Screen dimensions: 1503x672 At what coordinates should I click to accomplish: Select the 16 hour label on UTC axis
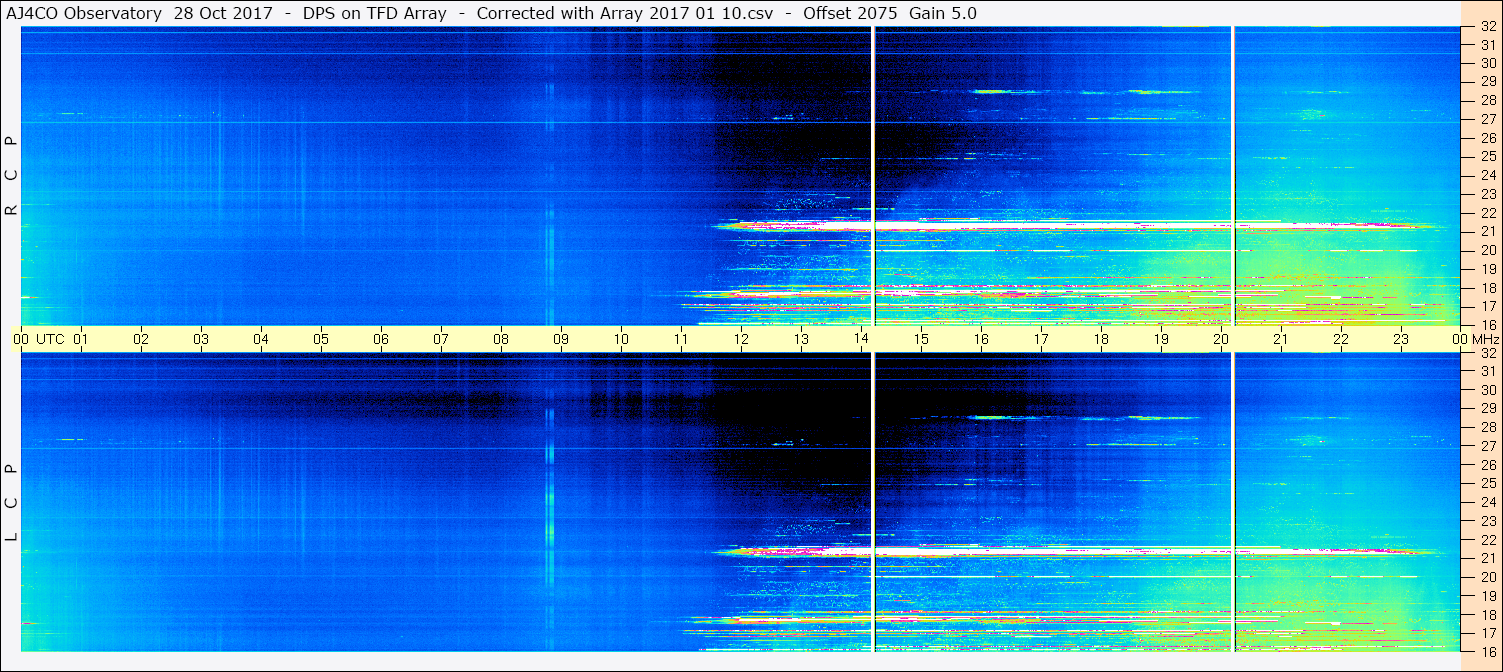point(981,339)
